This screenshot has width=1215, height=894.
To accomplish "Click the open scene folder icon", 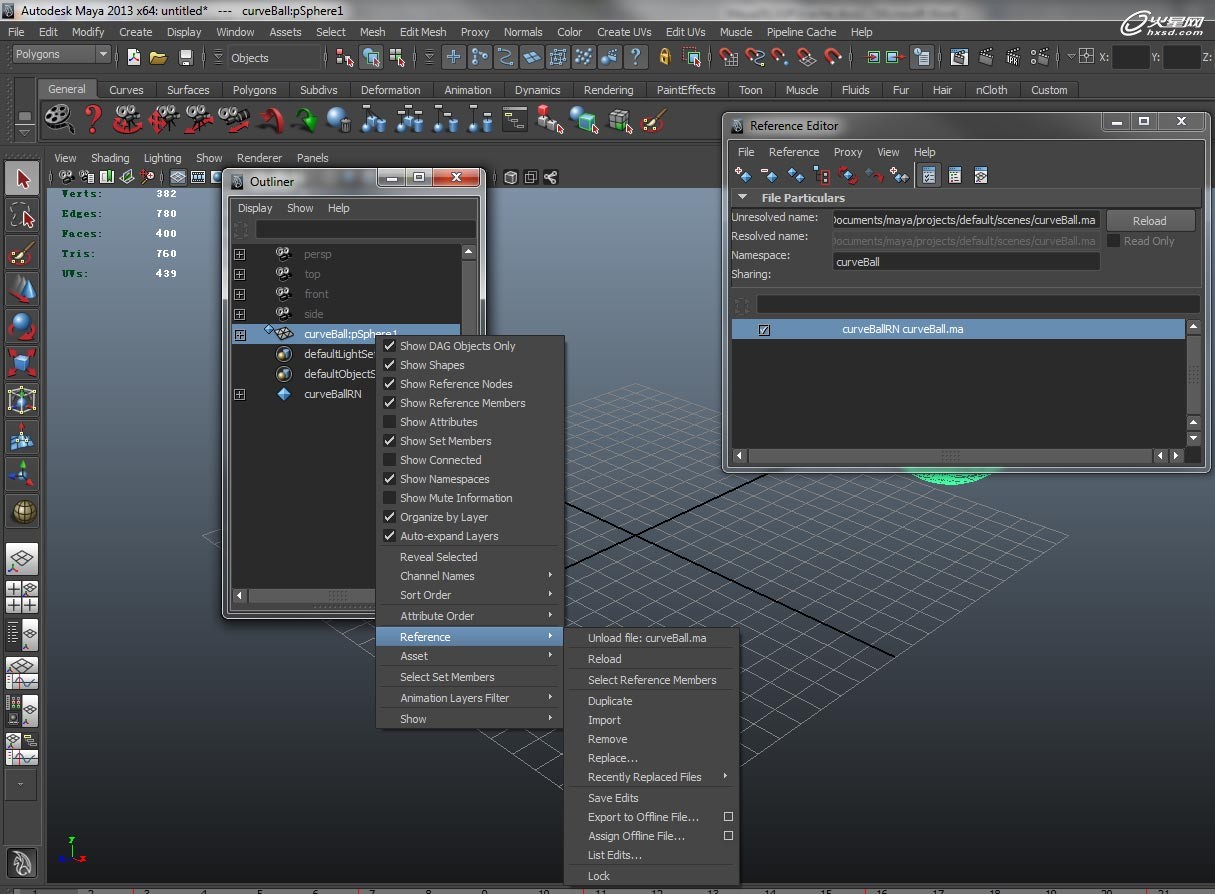I will 158,57.
